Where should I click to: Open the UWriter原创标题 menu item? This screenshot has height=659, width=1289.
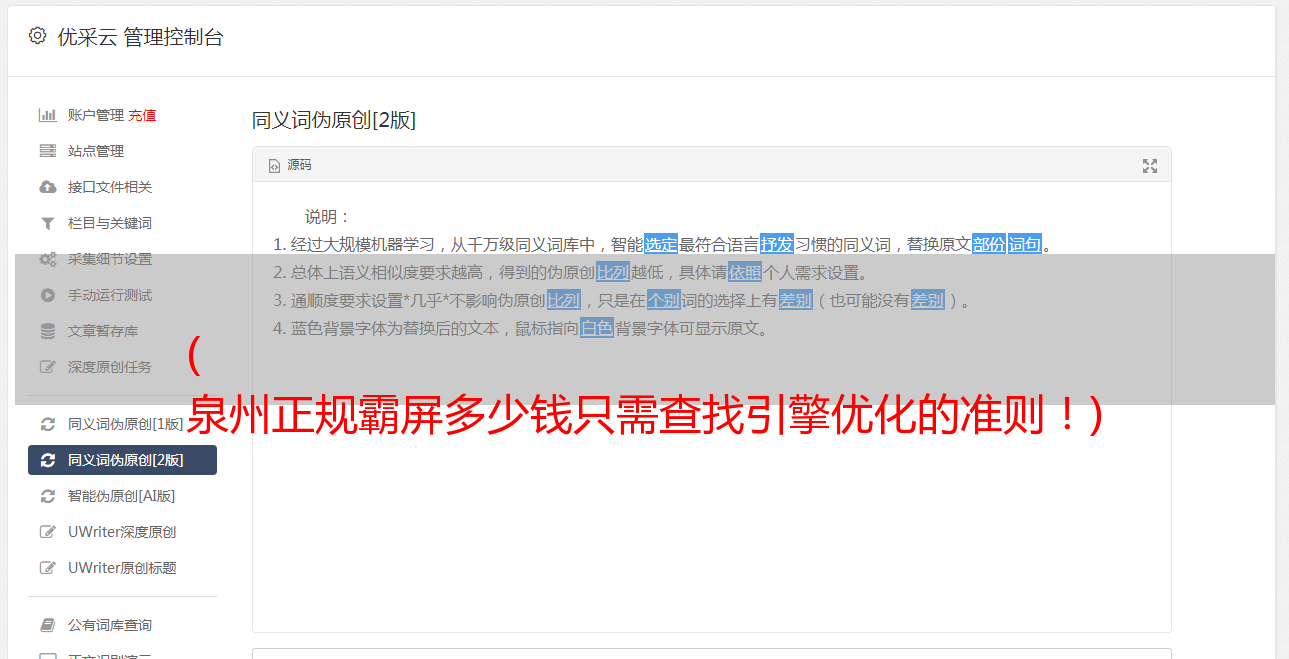point(122,568)
